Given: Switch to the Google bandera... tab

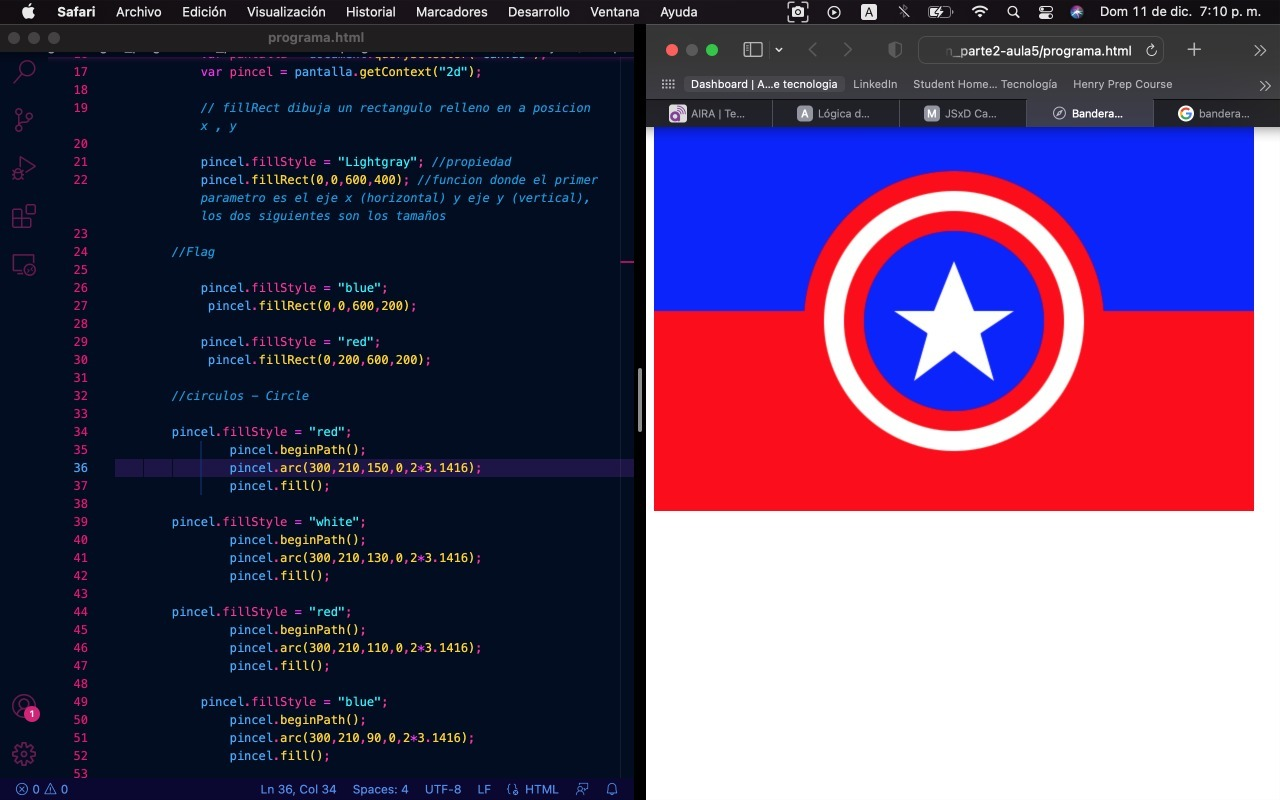Looking at the screenshot, I should 1215,114.
